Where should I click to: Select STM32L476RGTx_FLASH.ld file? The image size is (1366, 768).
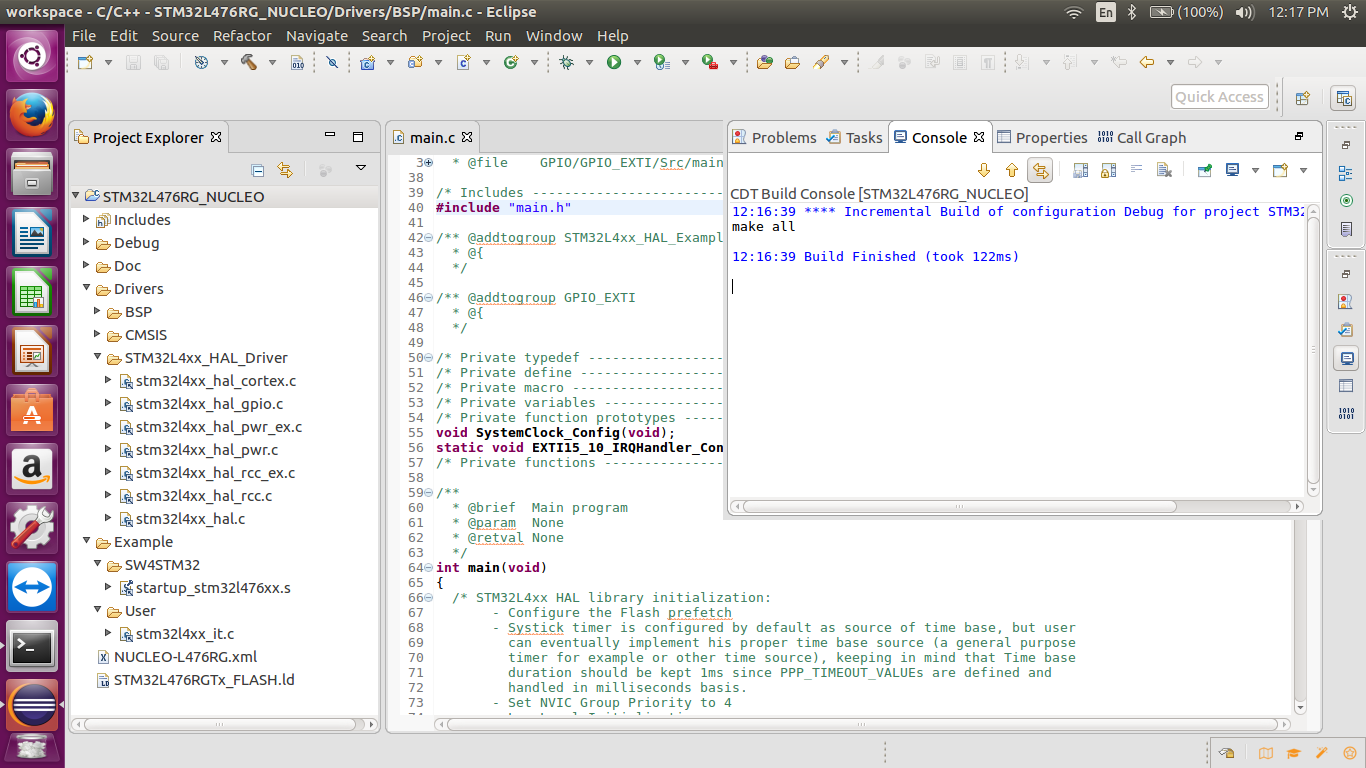204,680
